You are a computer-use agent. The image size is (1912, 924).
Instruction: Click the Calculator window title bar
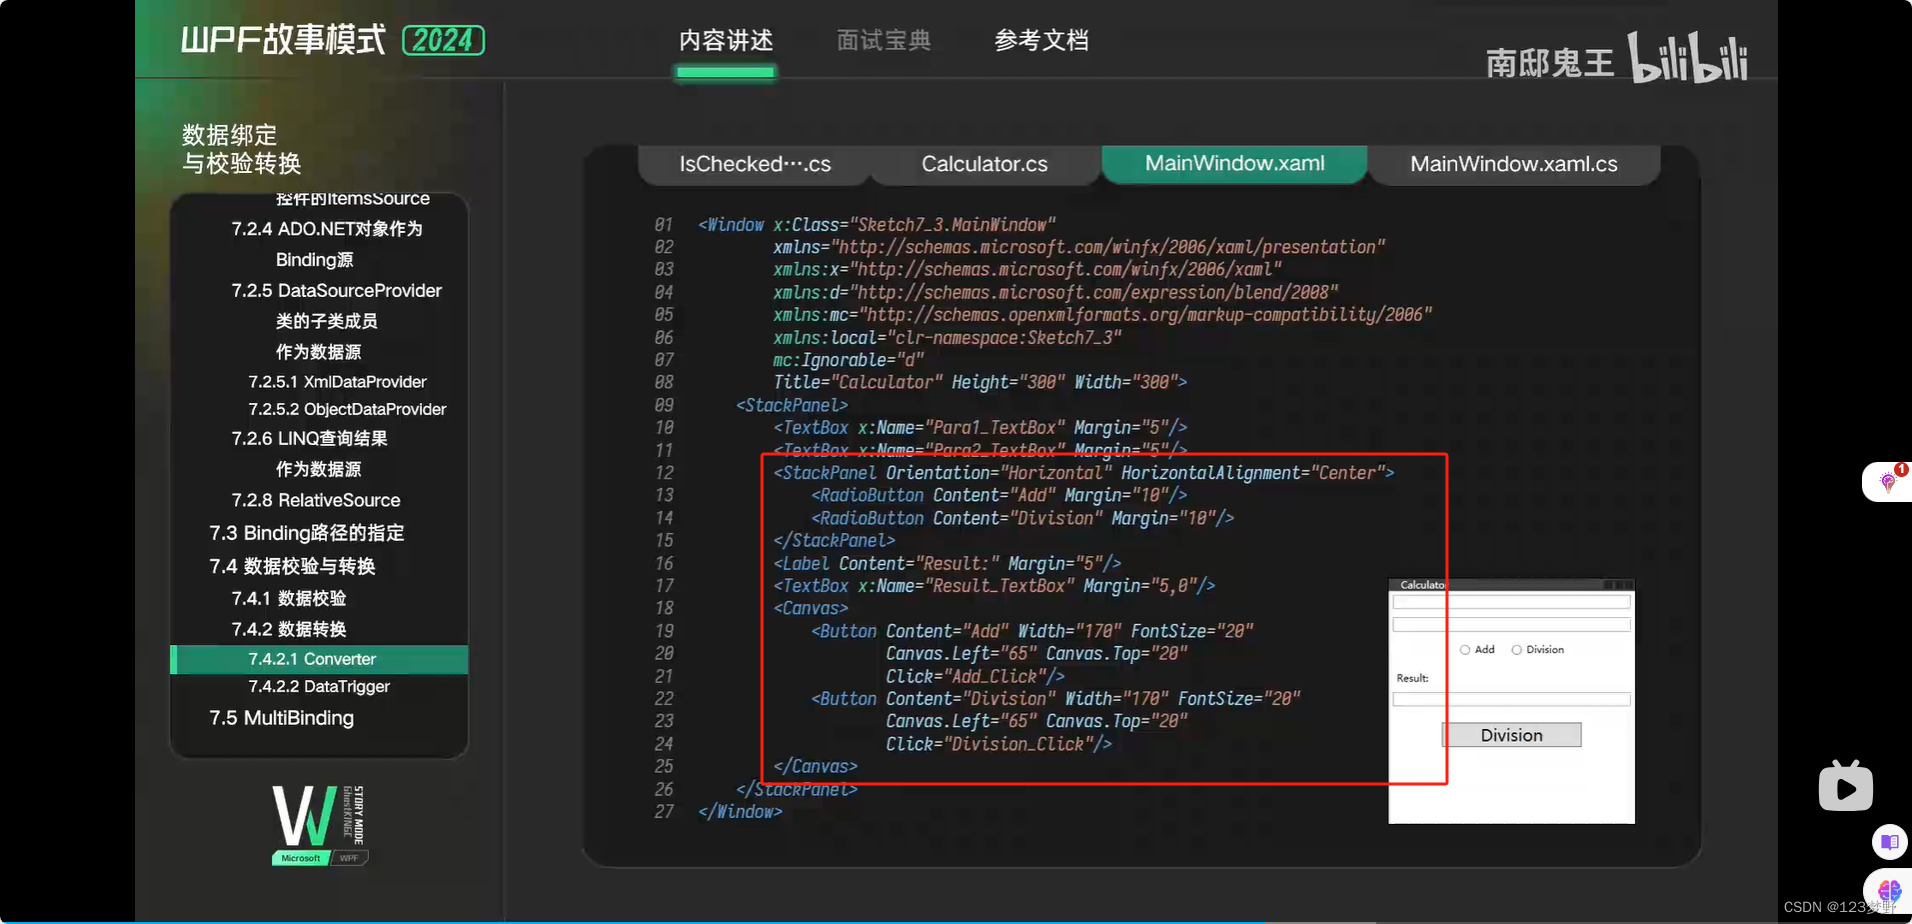coord(1511,585)
